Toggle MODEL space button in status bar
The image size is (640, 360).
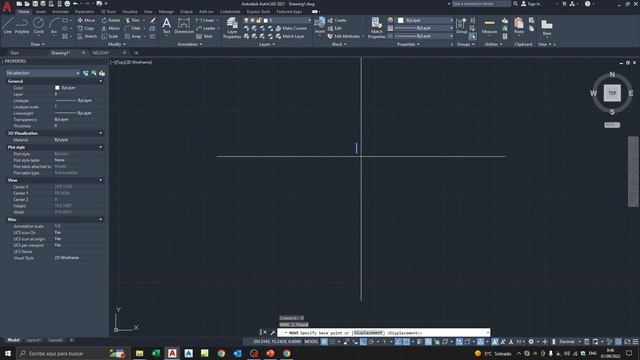[x=311, y=342]
